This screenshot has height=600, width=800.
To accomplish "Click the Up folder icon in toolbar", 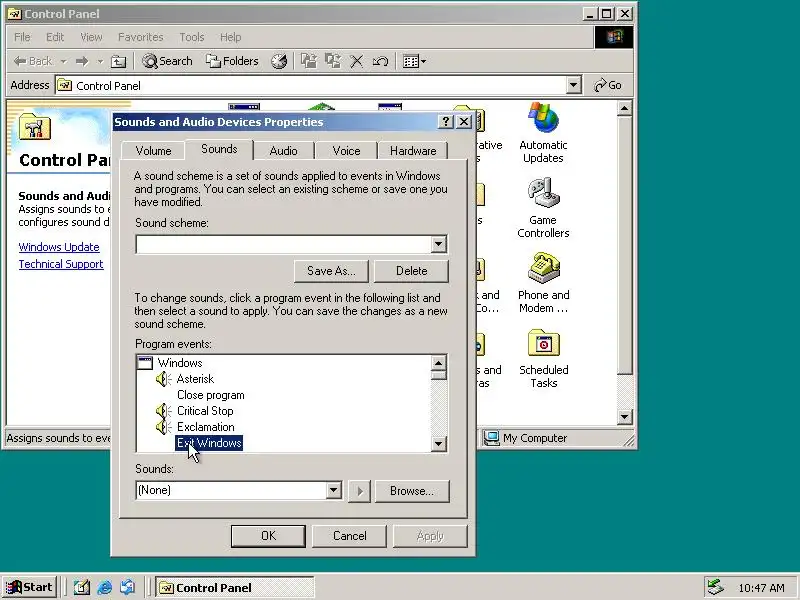I will coord(118,61).
